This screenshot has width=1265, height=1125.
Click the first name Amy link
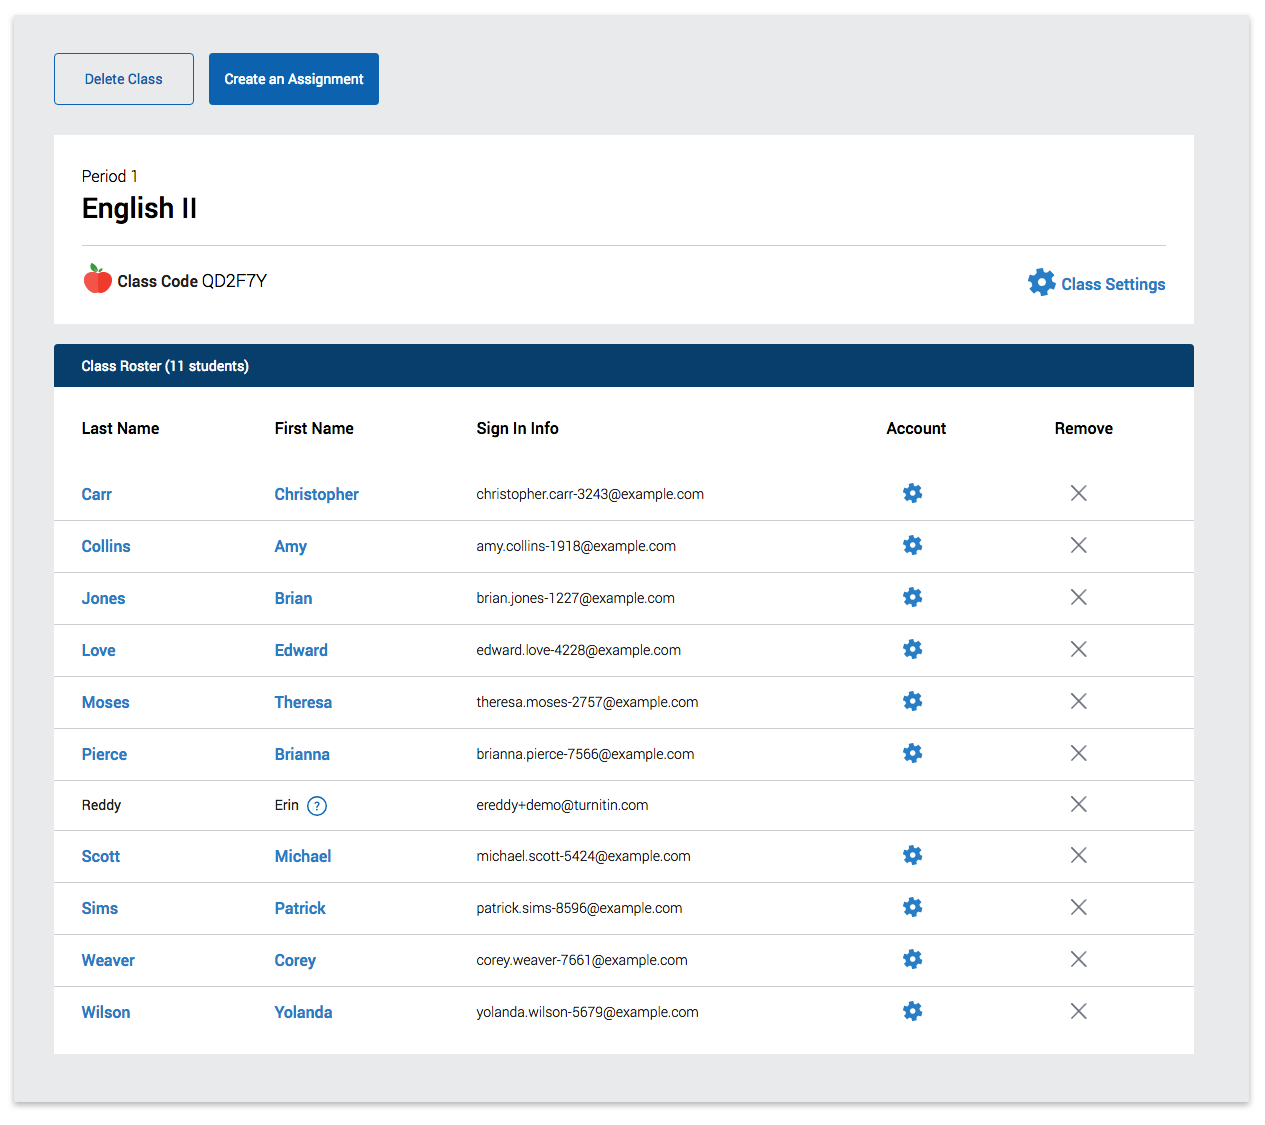291,546
